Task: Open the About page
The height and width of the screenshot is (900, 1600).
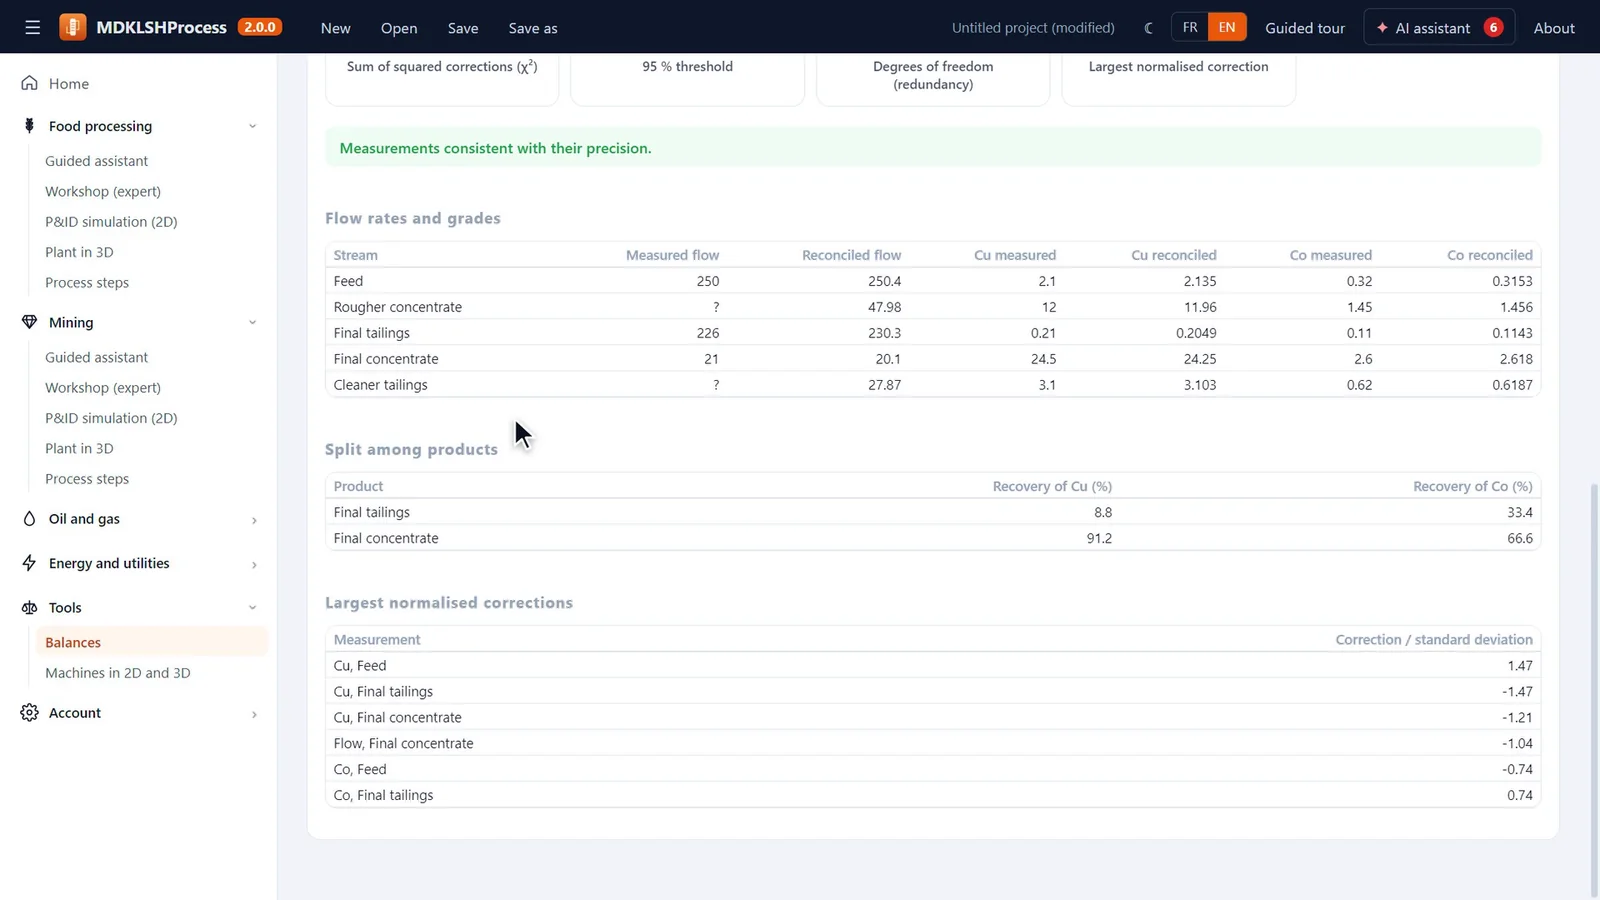Action: 1554,28
